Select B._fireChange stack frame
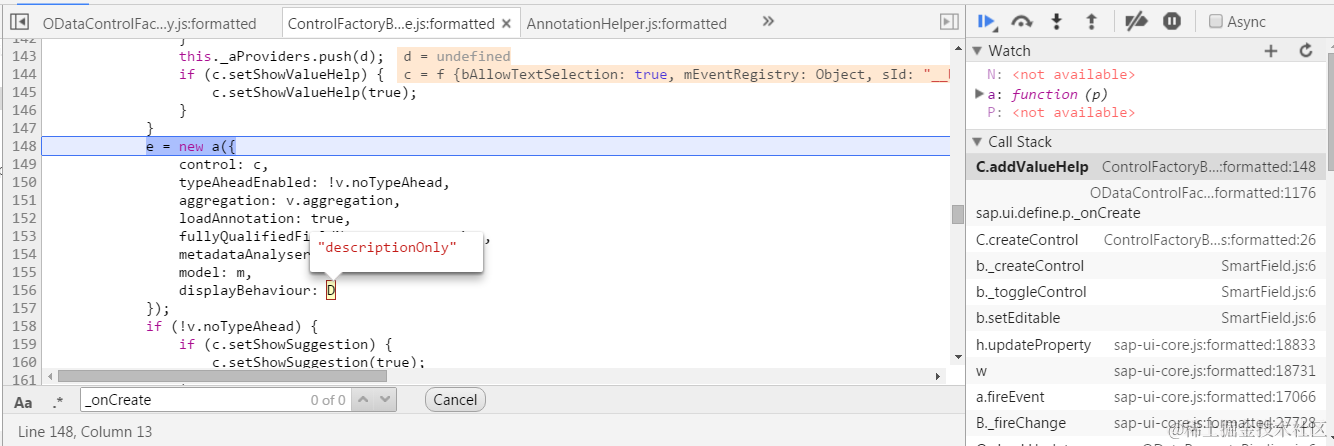This screenshot has width=1334, height=446. (1148, 423)
